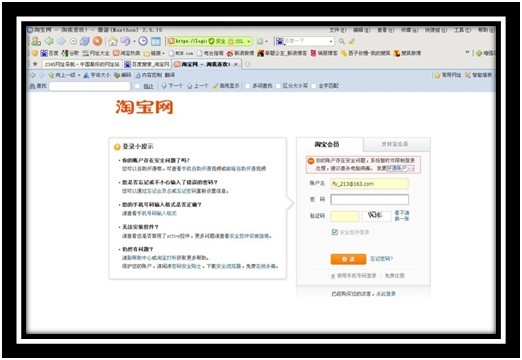
Task: Open the 搜狐微博 bookmark
Action: (407, 53)
